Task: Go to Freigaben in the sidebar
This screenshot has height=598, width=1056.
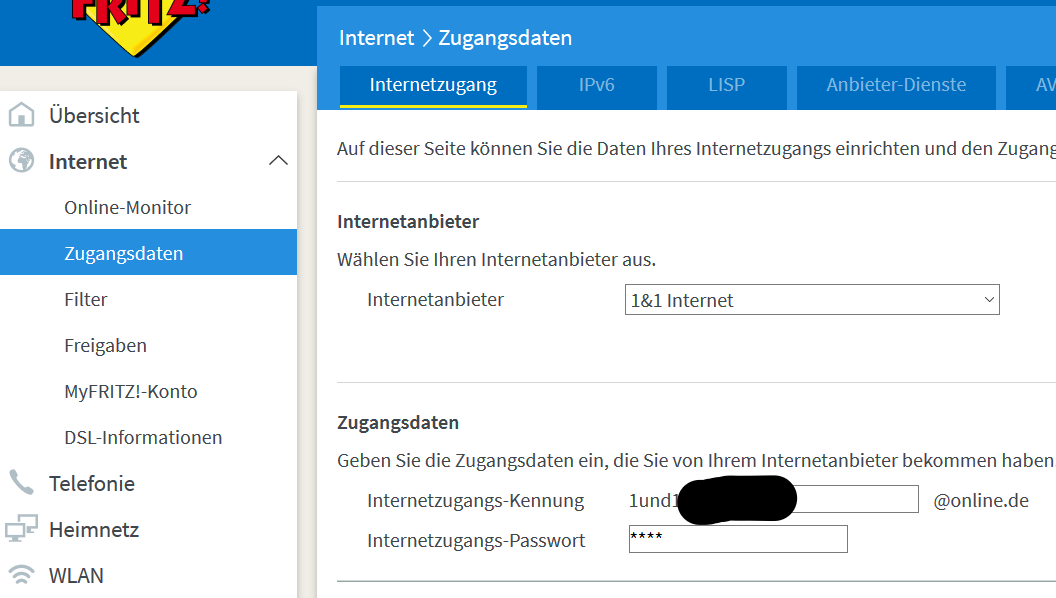Action: tap(105, 345)
